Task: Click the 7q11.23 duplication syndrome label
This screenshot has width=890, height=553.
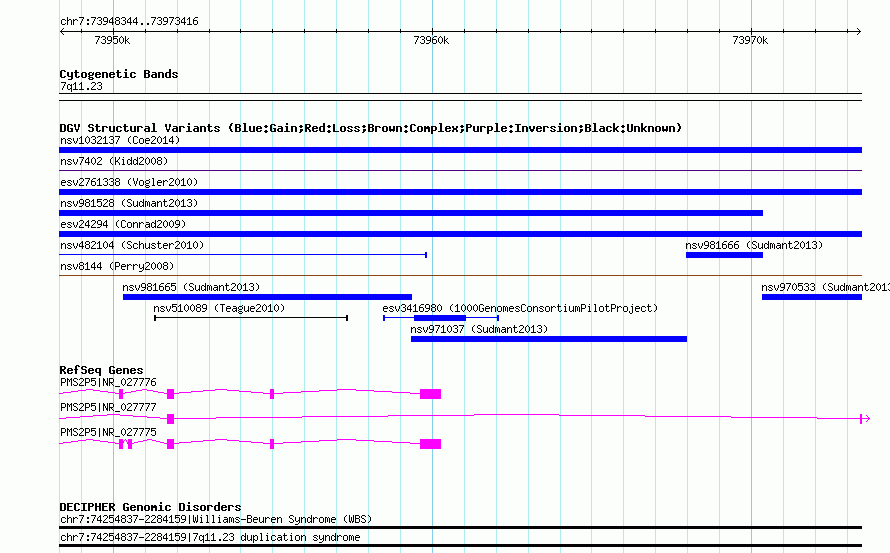Action: (x=210, y=537)
